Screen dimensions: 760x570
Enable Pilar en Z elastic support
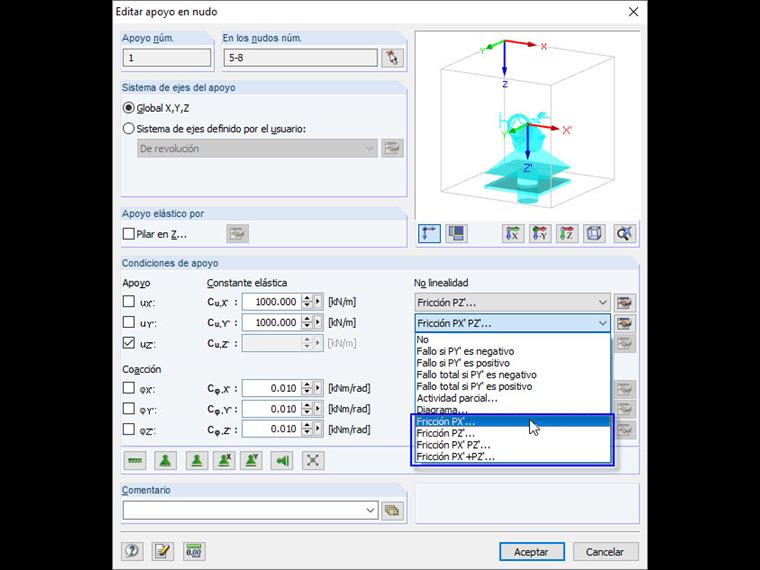[128, 234]
